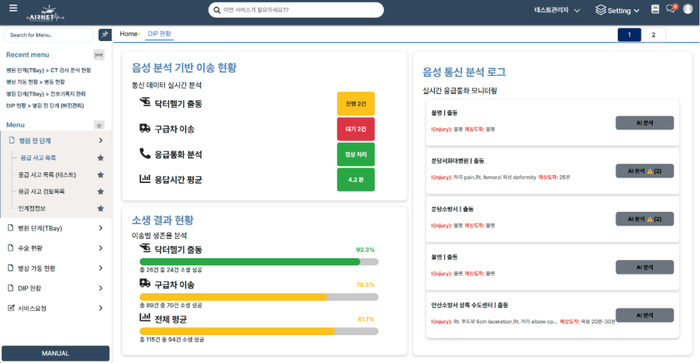Open recent menu DIP 현황 > 병원 전 단계
The height and width of the screenshot is (363, 700).
click(x=45, y=105)
